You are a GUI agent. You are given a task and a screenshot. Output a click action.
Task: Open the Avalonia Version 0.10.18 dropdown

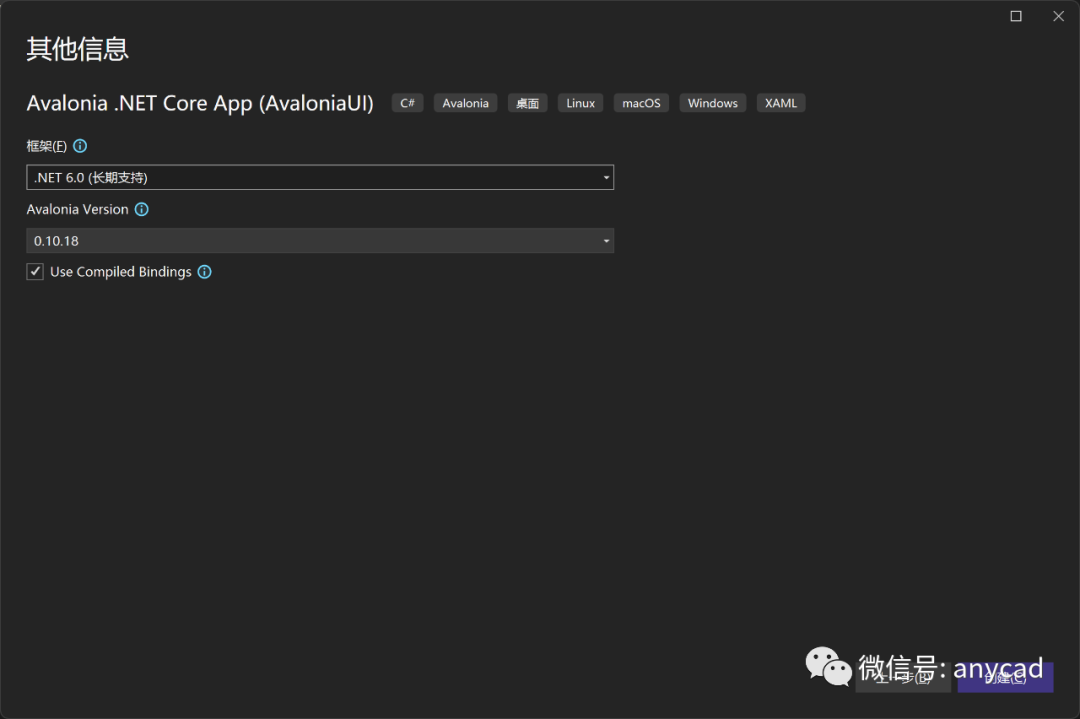320,241
